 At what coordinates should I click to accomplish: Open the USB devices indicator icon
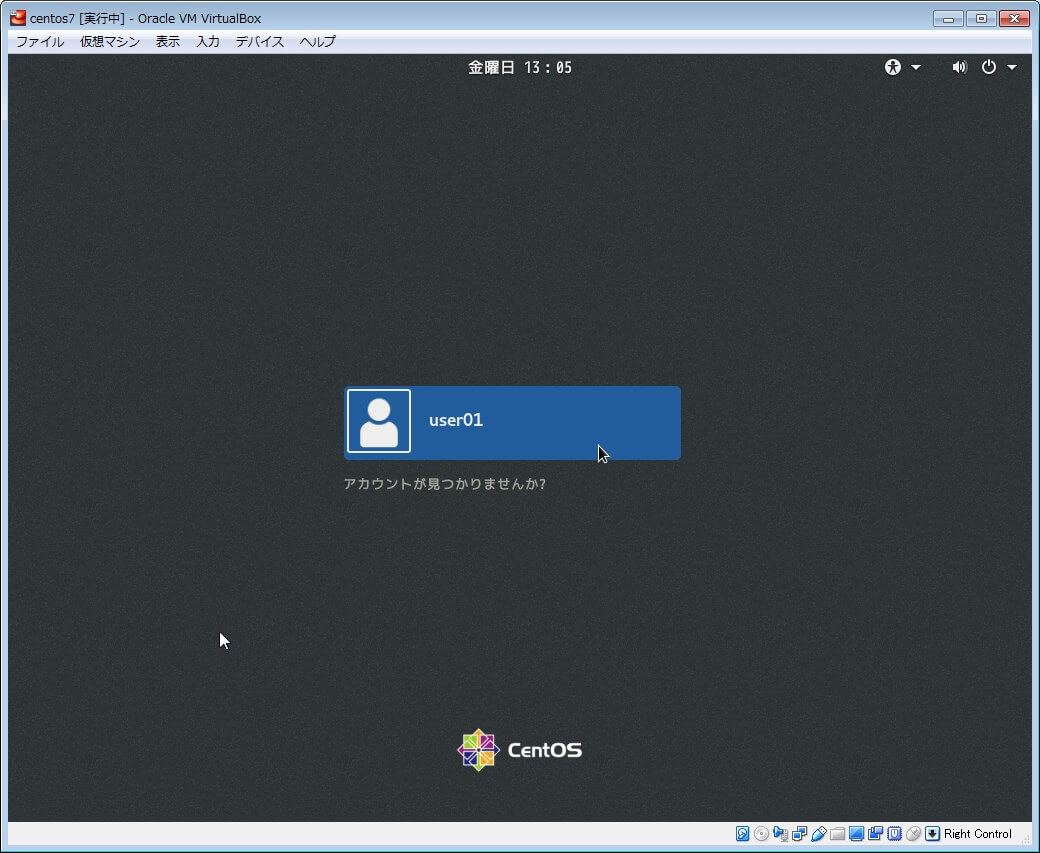coord(818,834)
